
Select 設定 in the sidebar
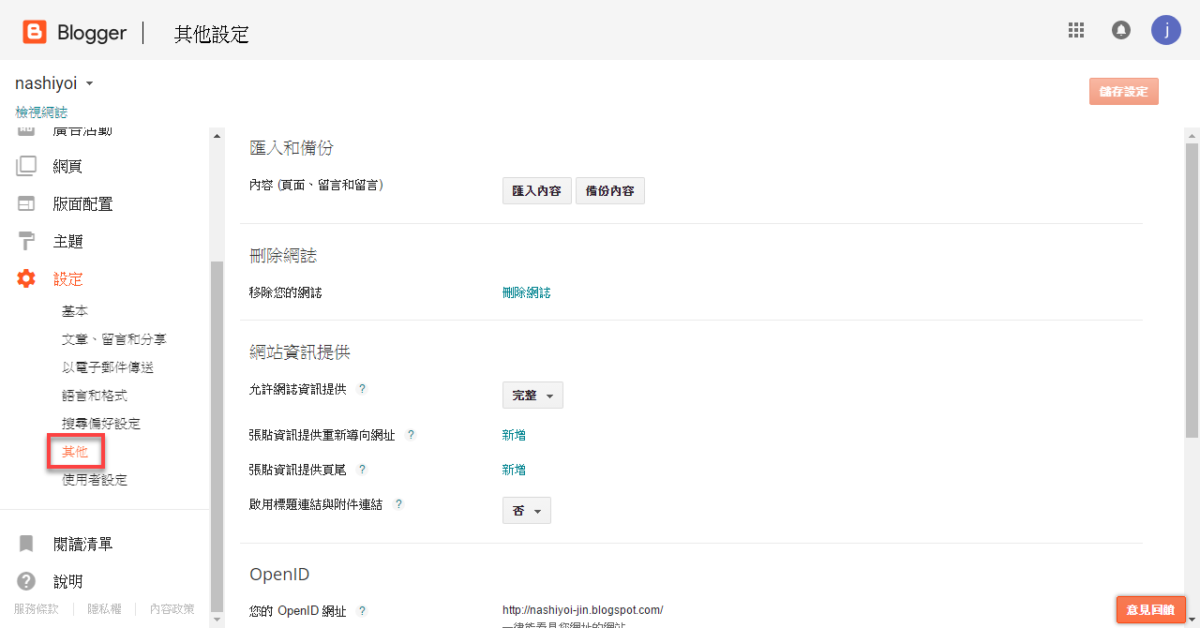pos(68,279)
